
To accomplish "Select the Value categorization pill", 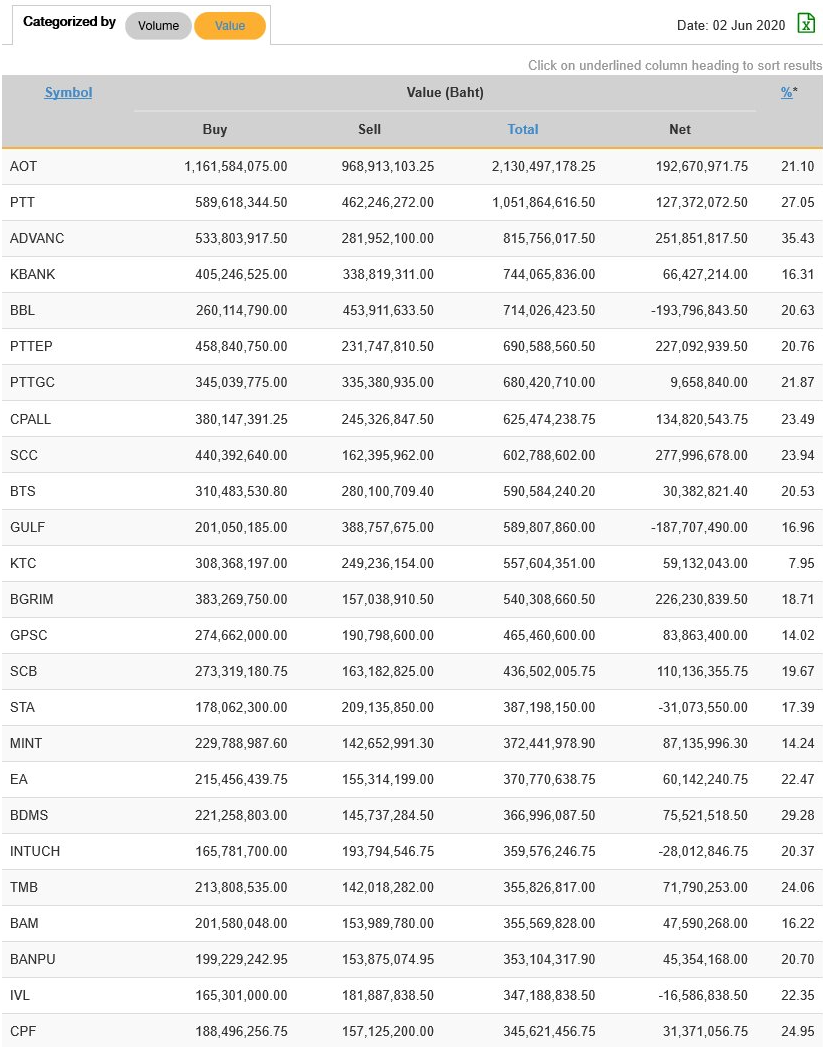I will point(230,26).
